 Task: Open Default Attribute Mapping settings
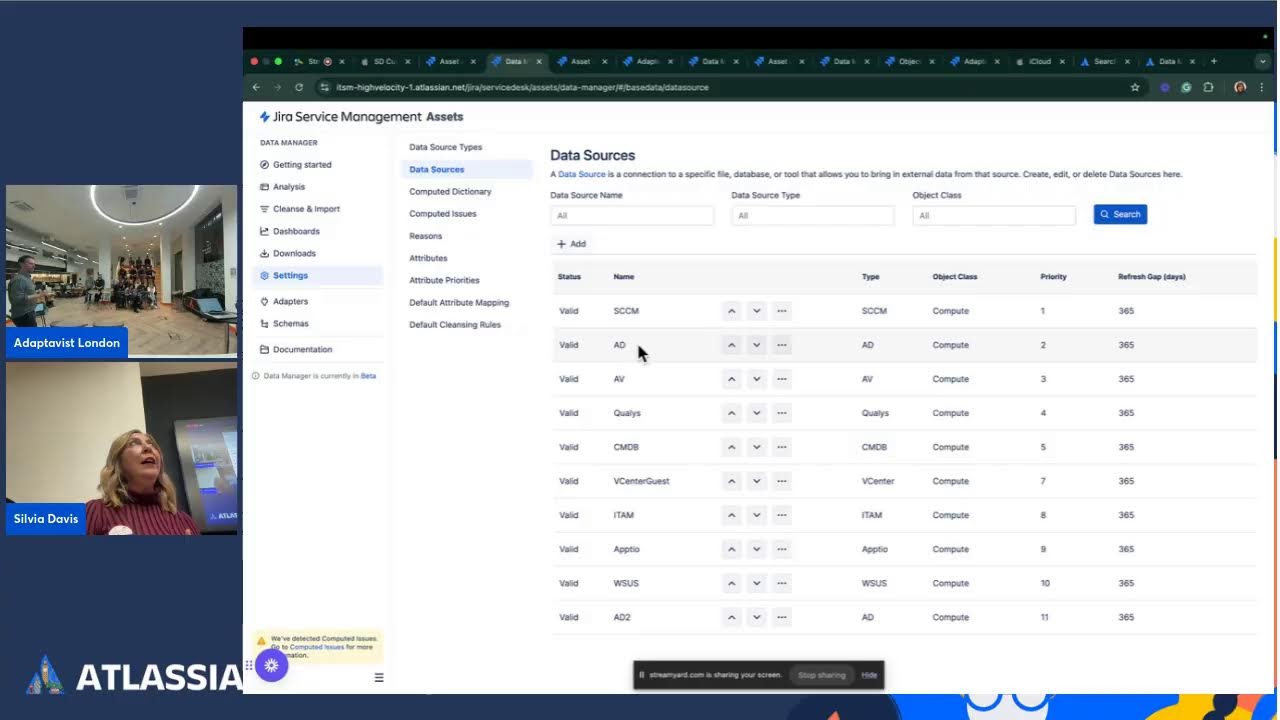[459, 302]
